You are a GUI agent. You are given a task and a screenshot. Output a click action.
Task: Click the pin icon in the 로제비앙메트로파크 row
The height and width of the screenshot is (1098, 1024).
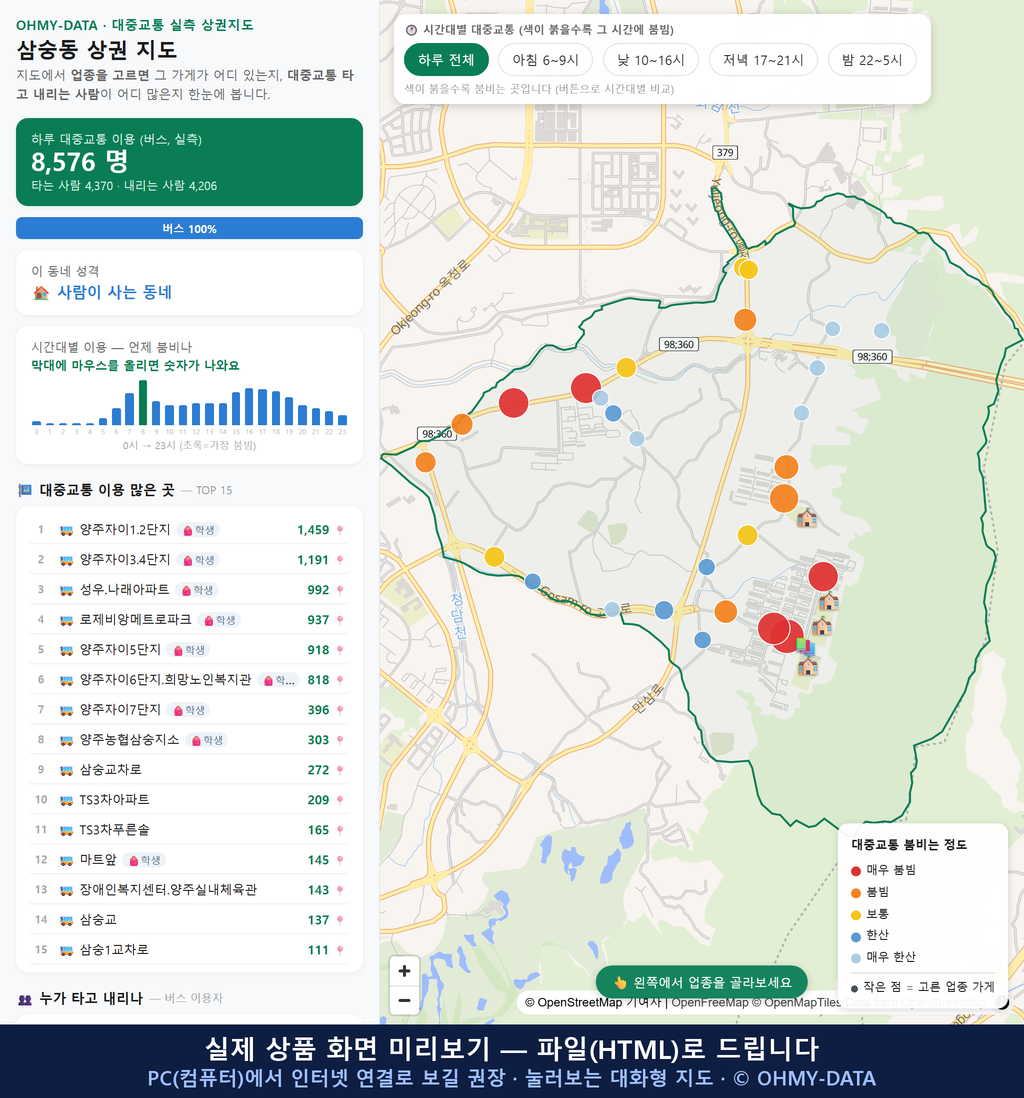pos(340,620)
